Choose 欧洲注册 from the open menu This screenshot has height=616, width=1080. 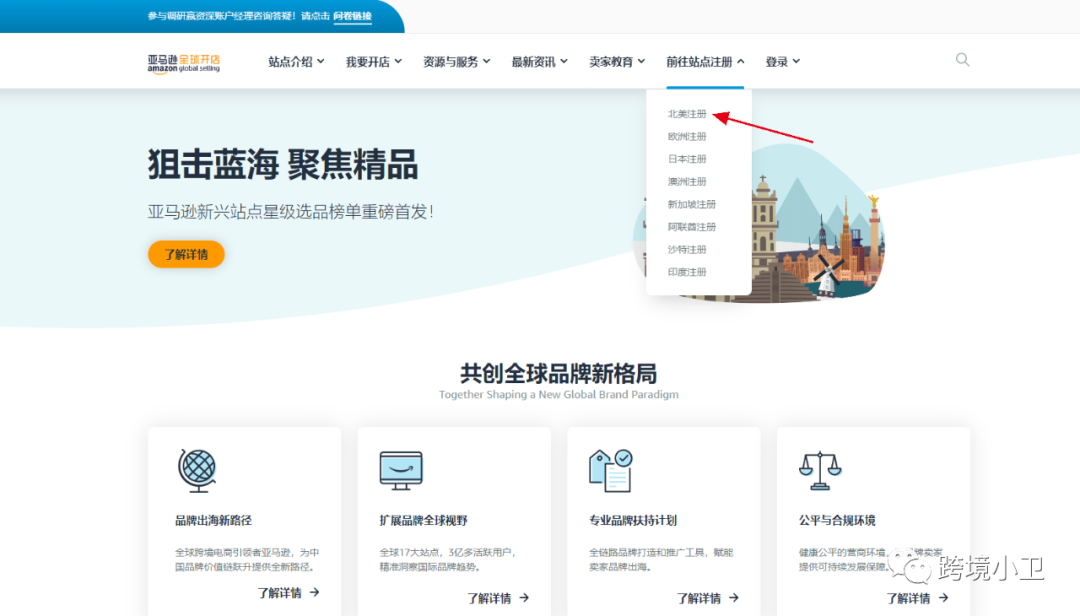tap(687, 136)
